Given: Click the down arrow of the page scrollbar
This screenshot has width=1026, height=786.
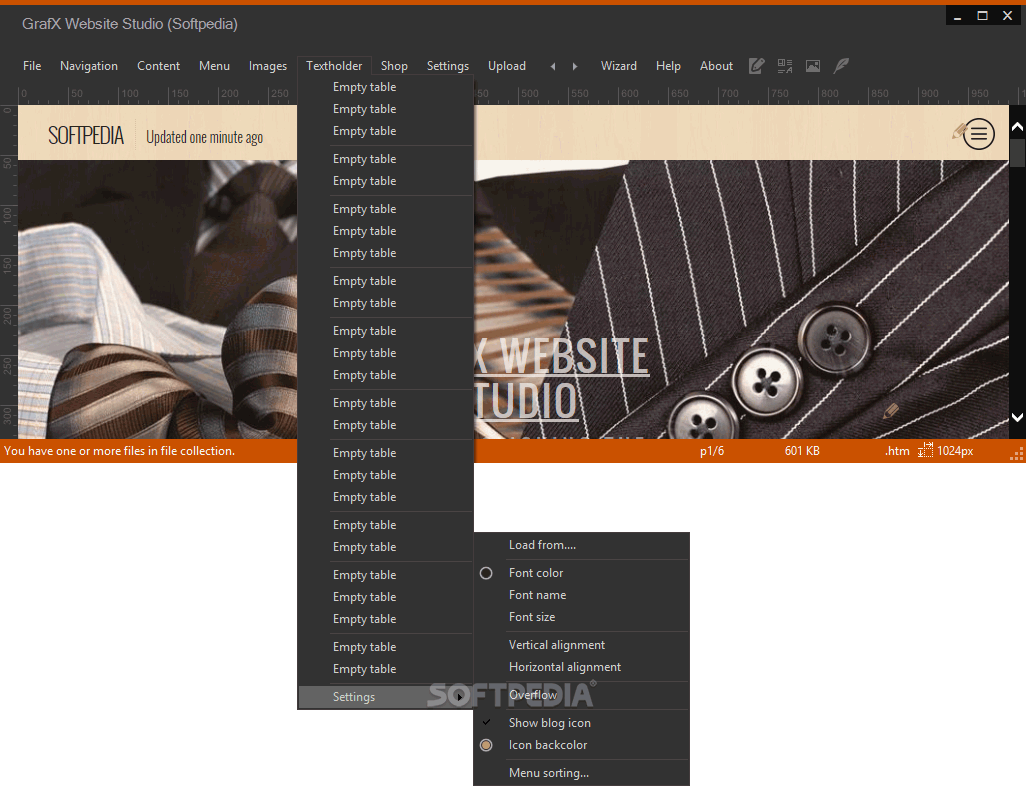Looking at the screenshot, I should pyautogui.click(x=1017, y=417).
